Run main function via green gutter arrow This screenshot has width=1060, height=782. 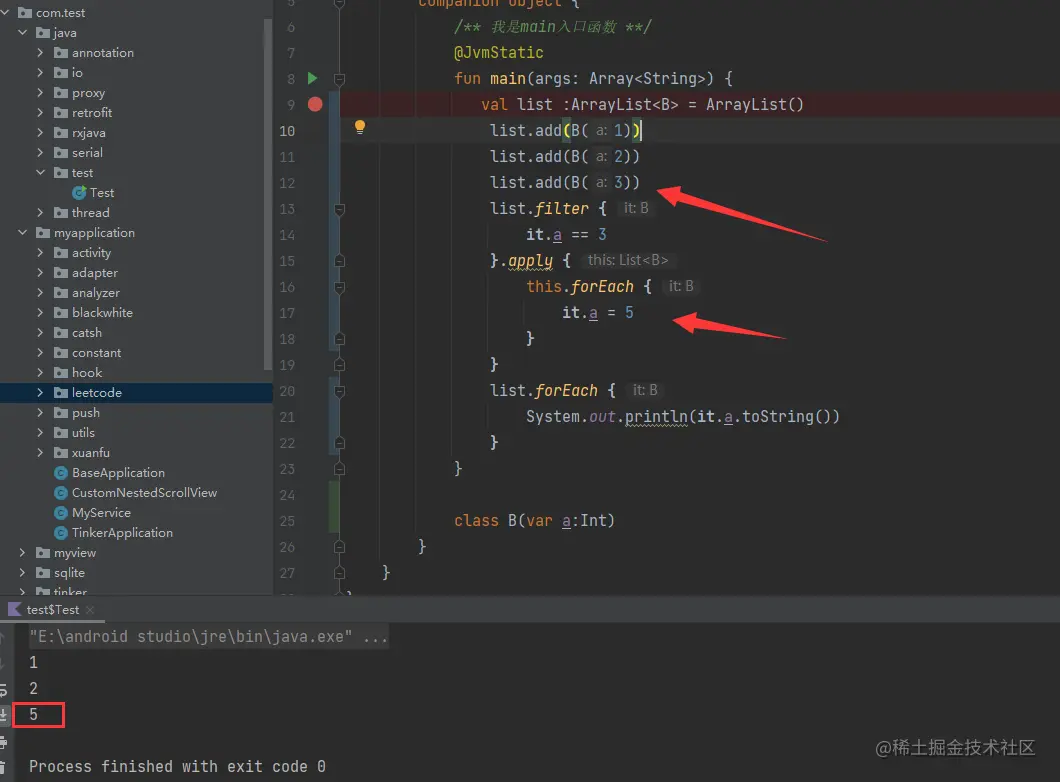312,78
